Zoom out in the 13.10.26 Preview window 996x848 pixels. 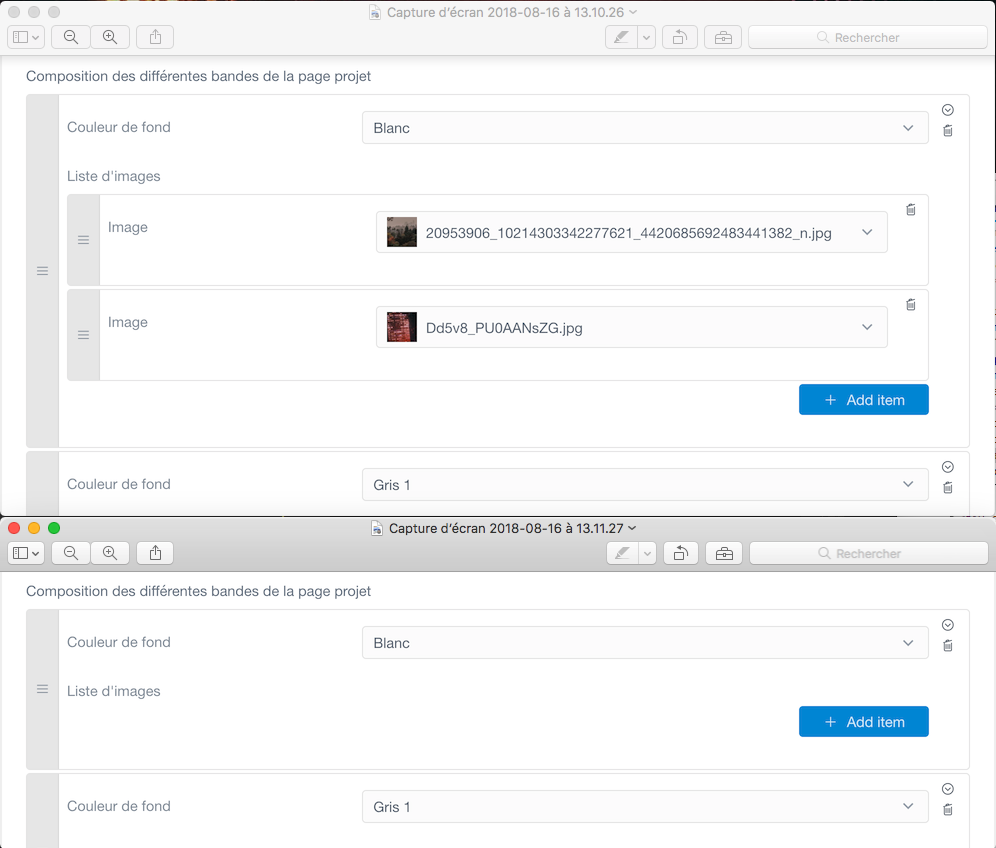tap(71, 37)
